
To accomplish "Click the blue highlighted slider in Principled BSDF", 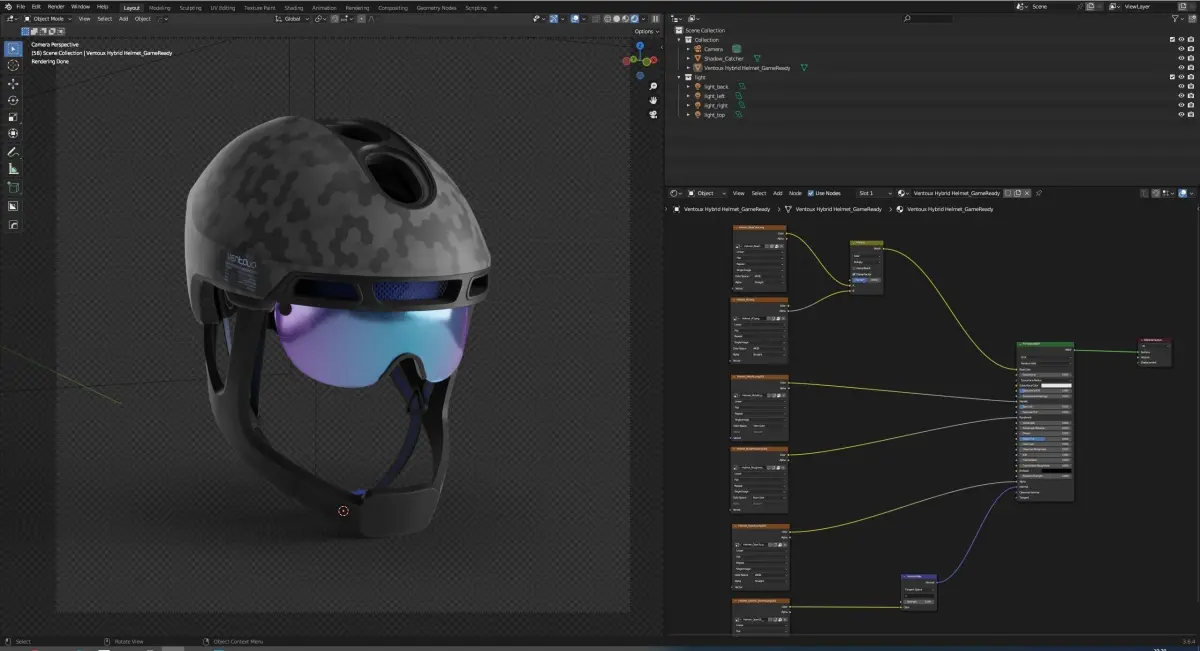I will tap(1046, 438).
